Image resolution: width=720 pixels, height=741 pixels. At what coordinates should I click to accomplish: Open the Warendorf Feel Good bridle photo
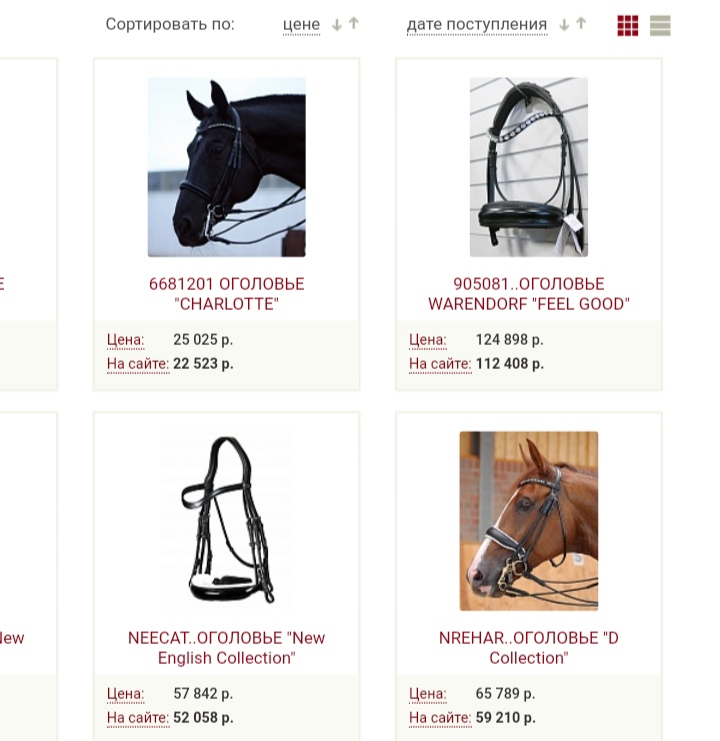click(x=529, y=167)
